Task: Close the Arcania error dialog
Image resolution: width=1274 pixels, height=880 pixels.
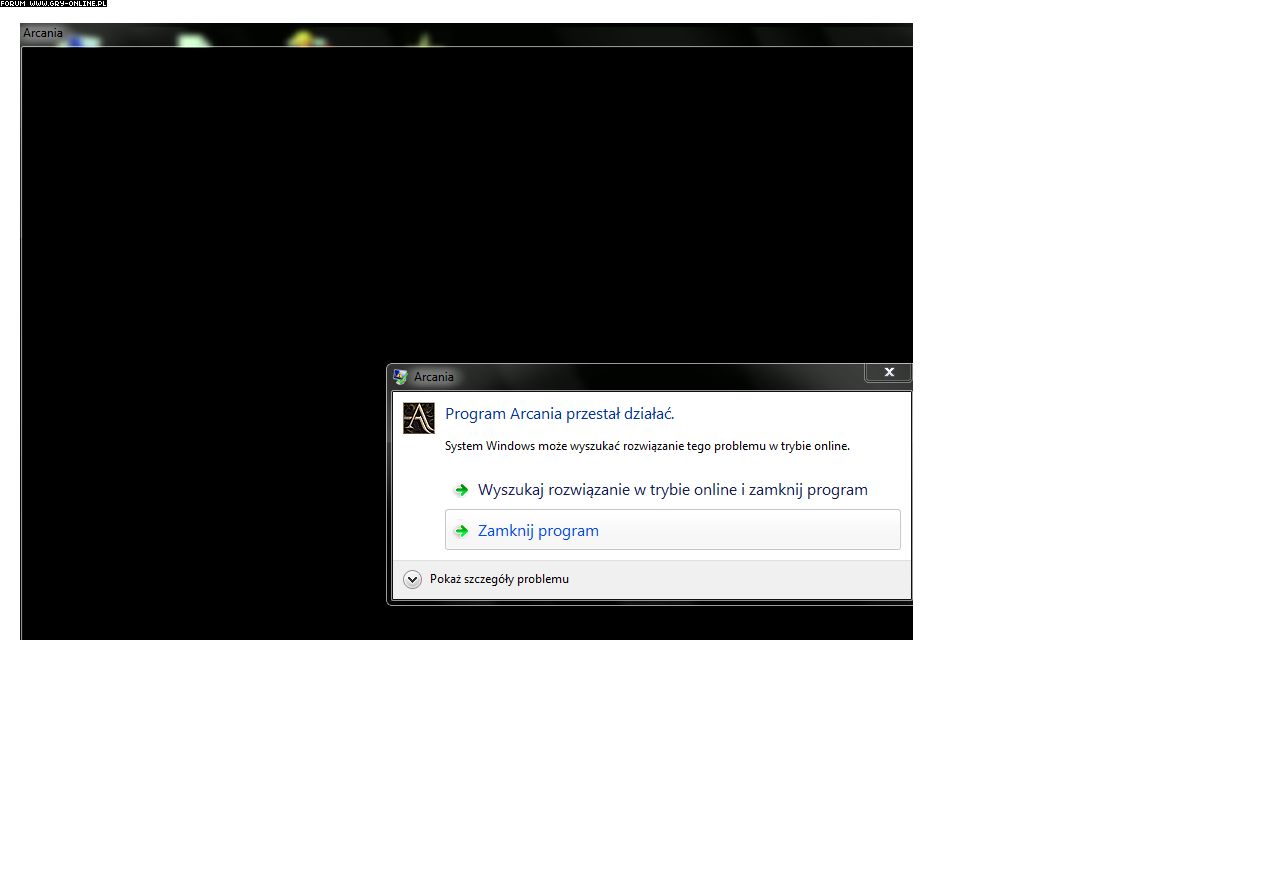Action: [x=888, y=373]
